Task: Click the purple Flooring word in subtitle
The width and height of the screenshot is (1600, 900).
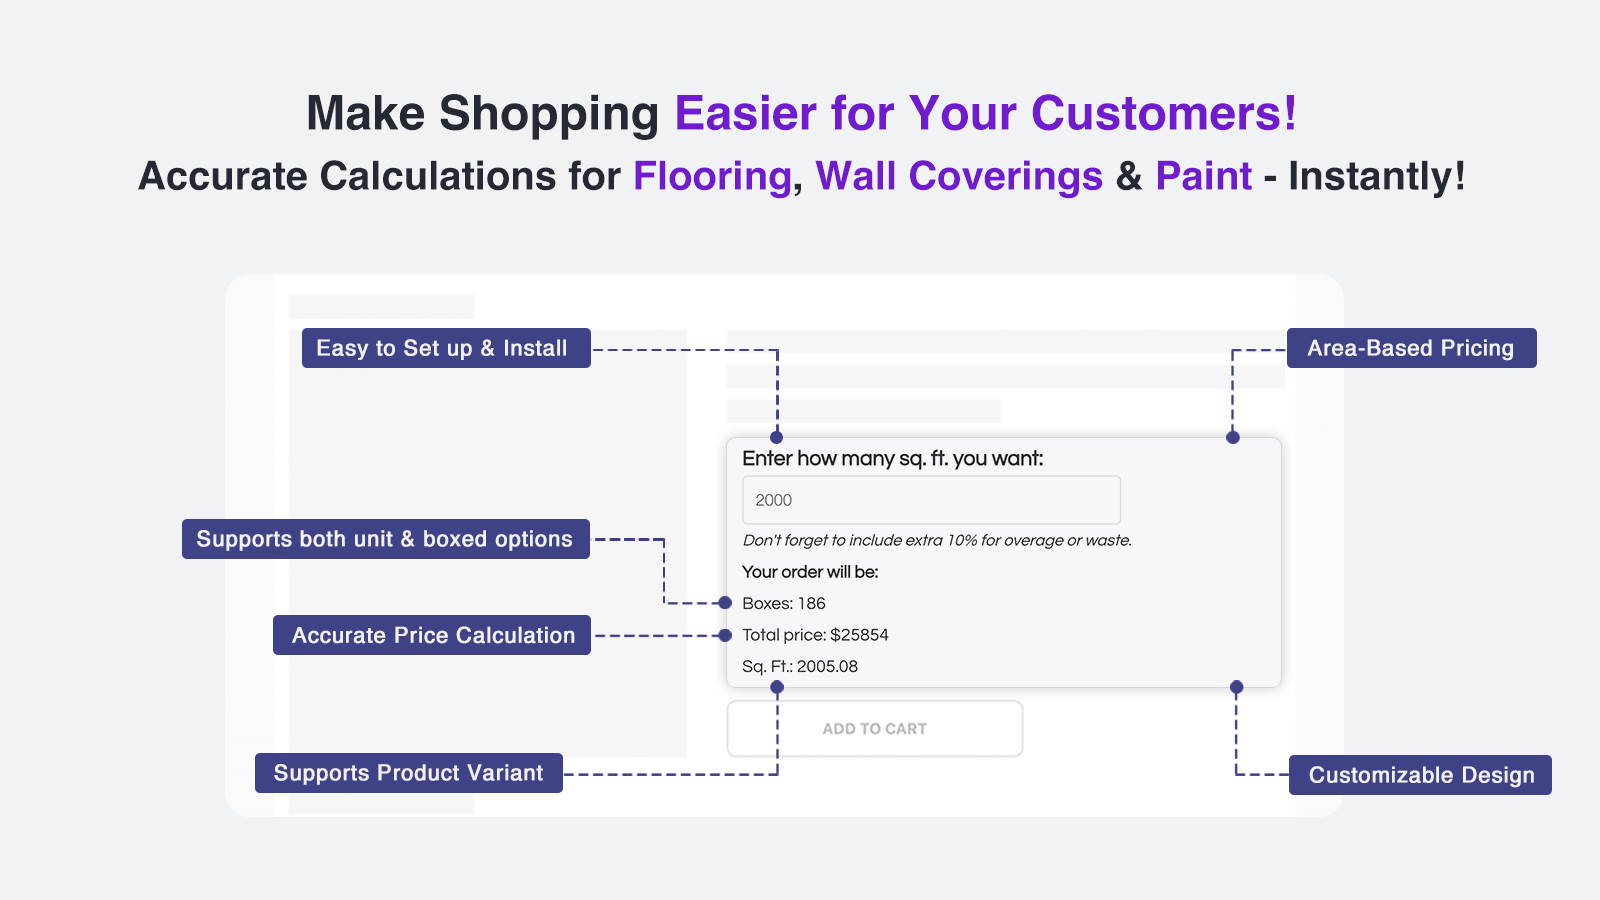Action: 713,176
